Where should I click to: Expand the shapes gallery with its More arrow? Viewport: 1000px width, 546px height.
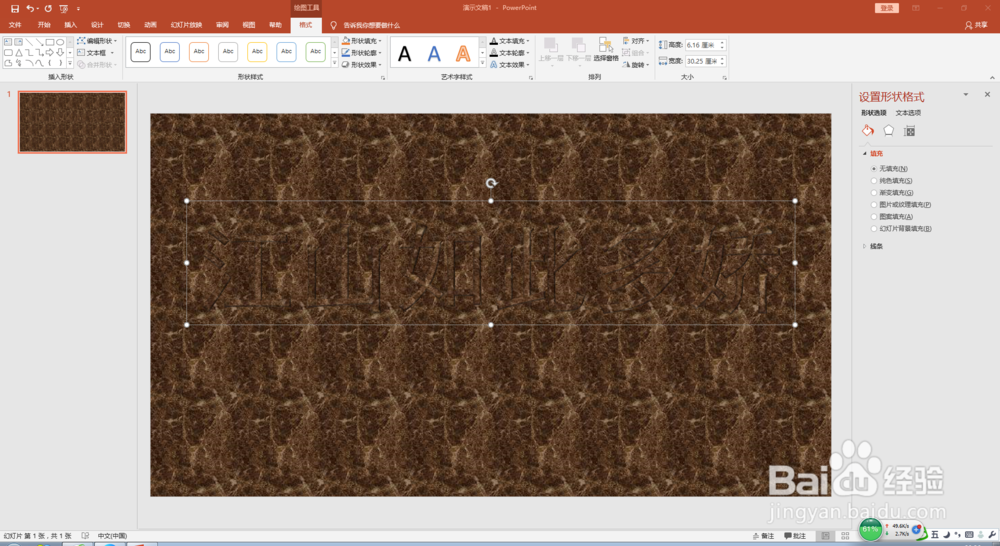pos(70,63)
